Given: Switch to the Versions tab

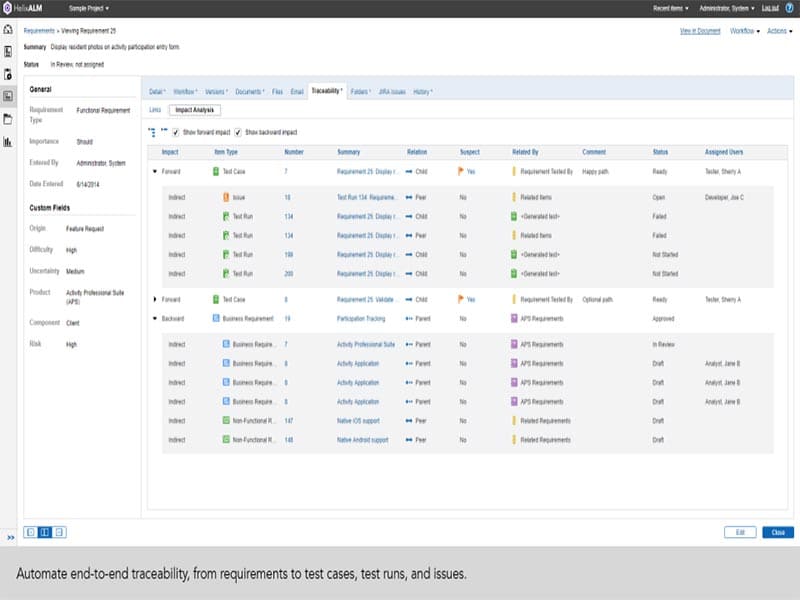Looking at the screenshot, I should tap(215, 91).
